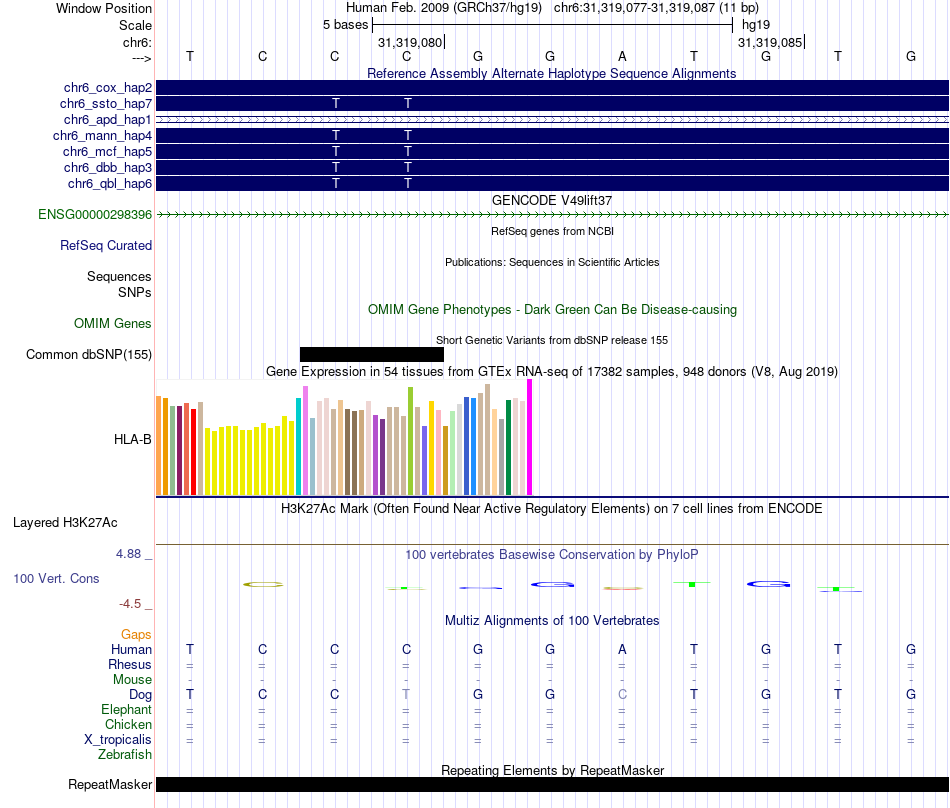Click the Window Position label
Screen dimensions: 950x808
tap(104, 8)
